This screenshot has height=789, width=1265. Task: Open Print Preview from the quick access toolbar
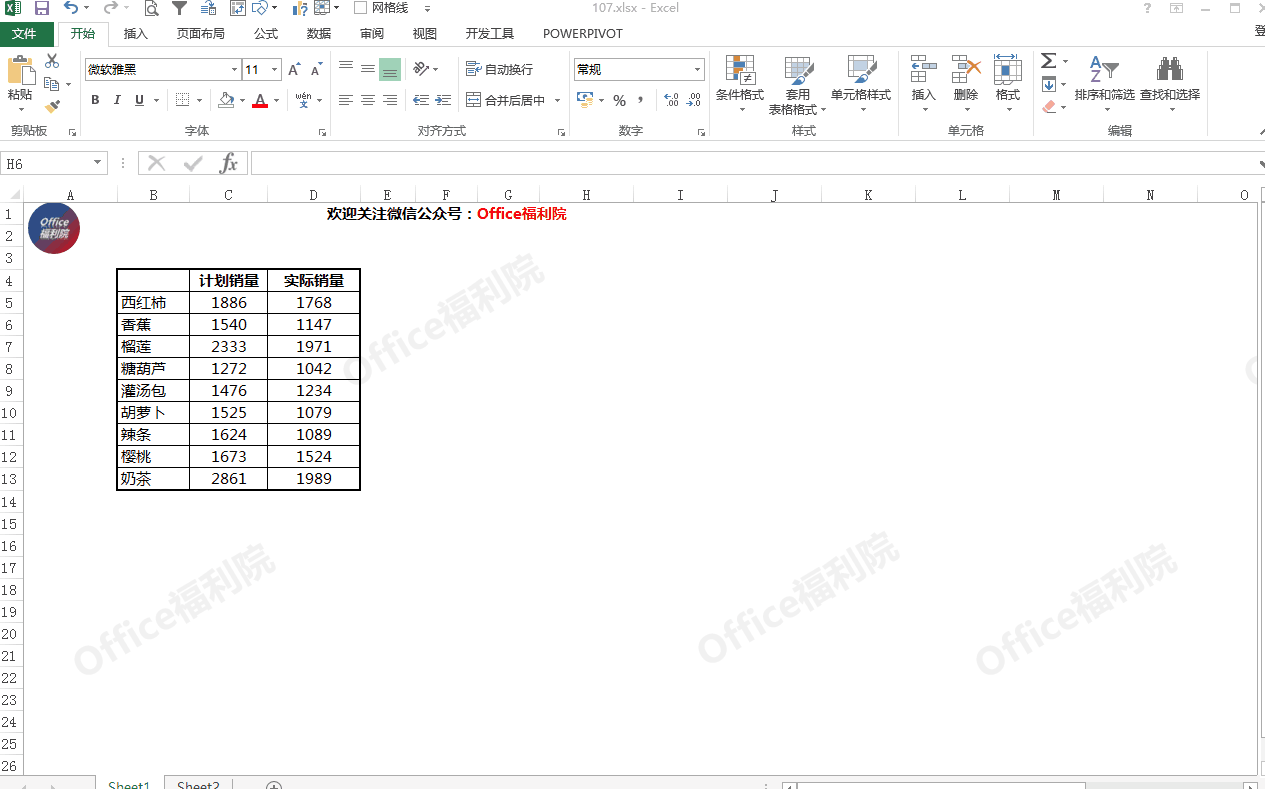[x=151, y=8]
